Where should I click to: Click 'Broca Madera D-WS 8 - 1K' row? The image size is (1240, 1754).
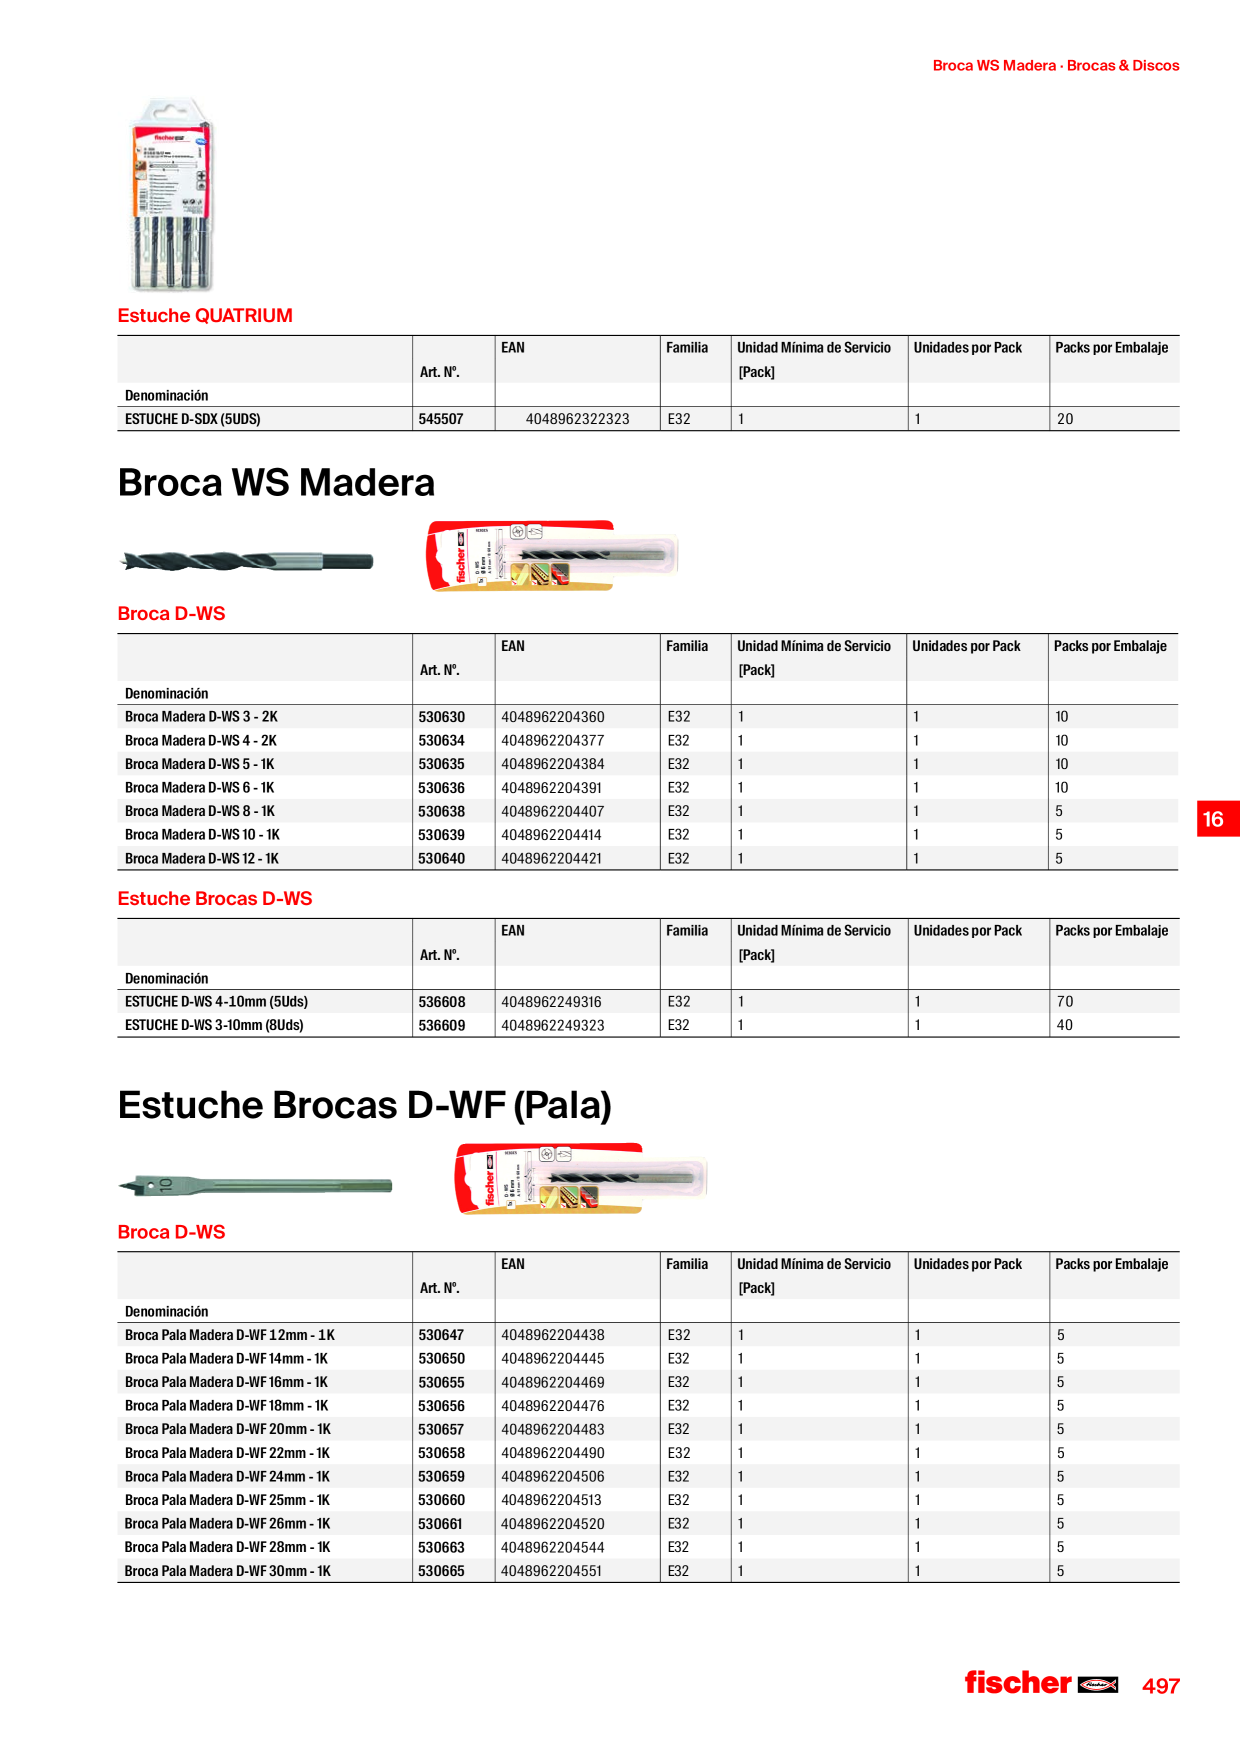pyautogui.click(x=647, y=811)
